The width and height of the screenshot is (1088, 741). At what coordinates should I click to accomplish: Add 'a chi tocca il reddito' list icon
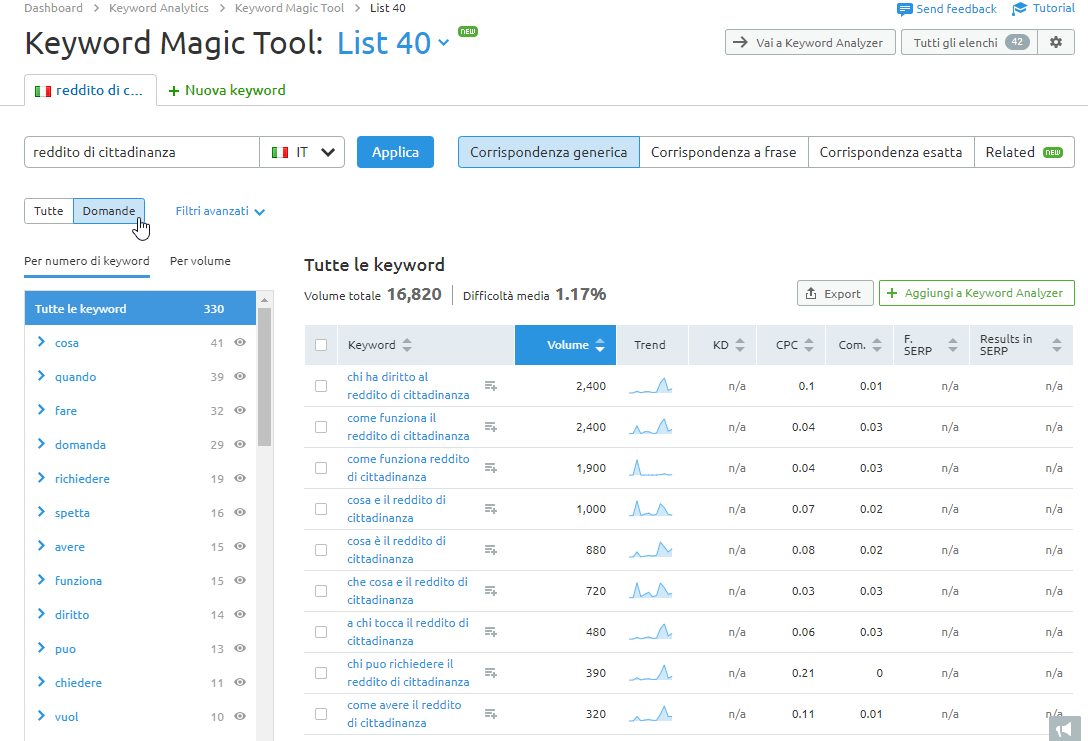(491, 631)
